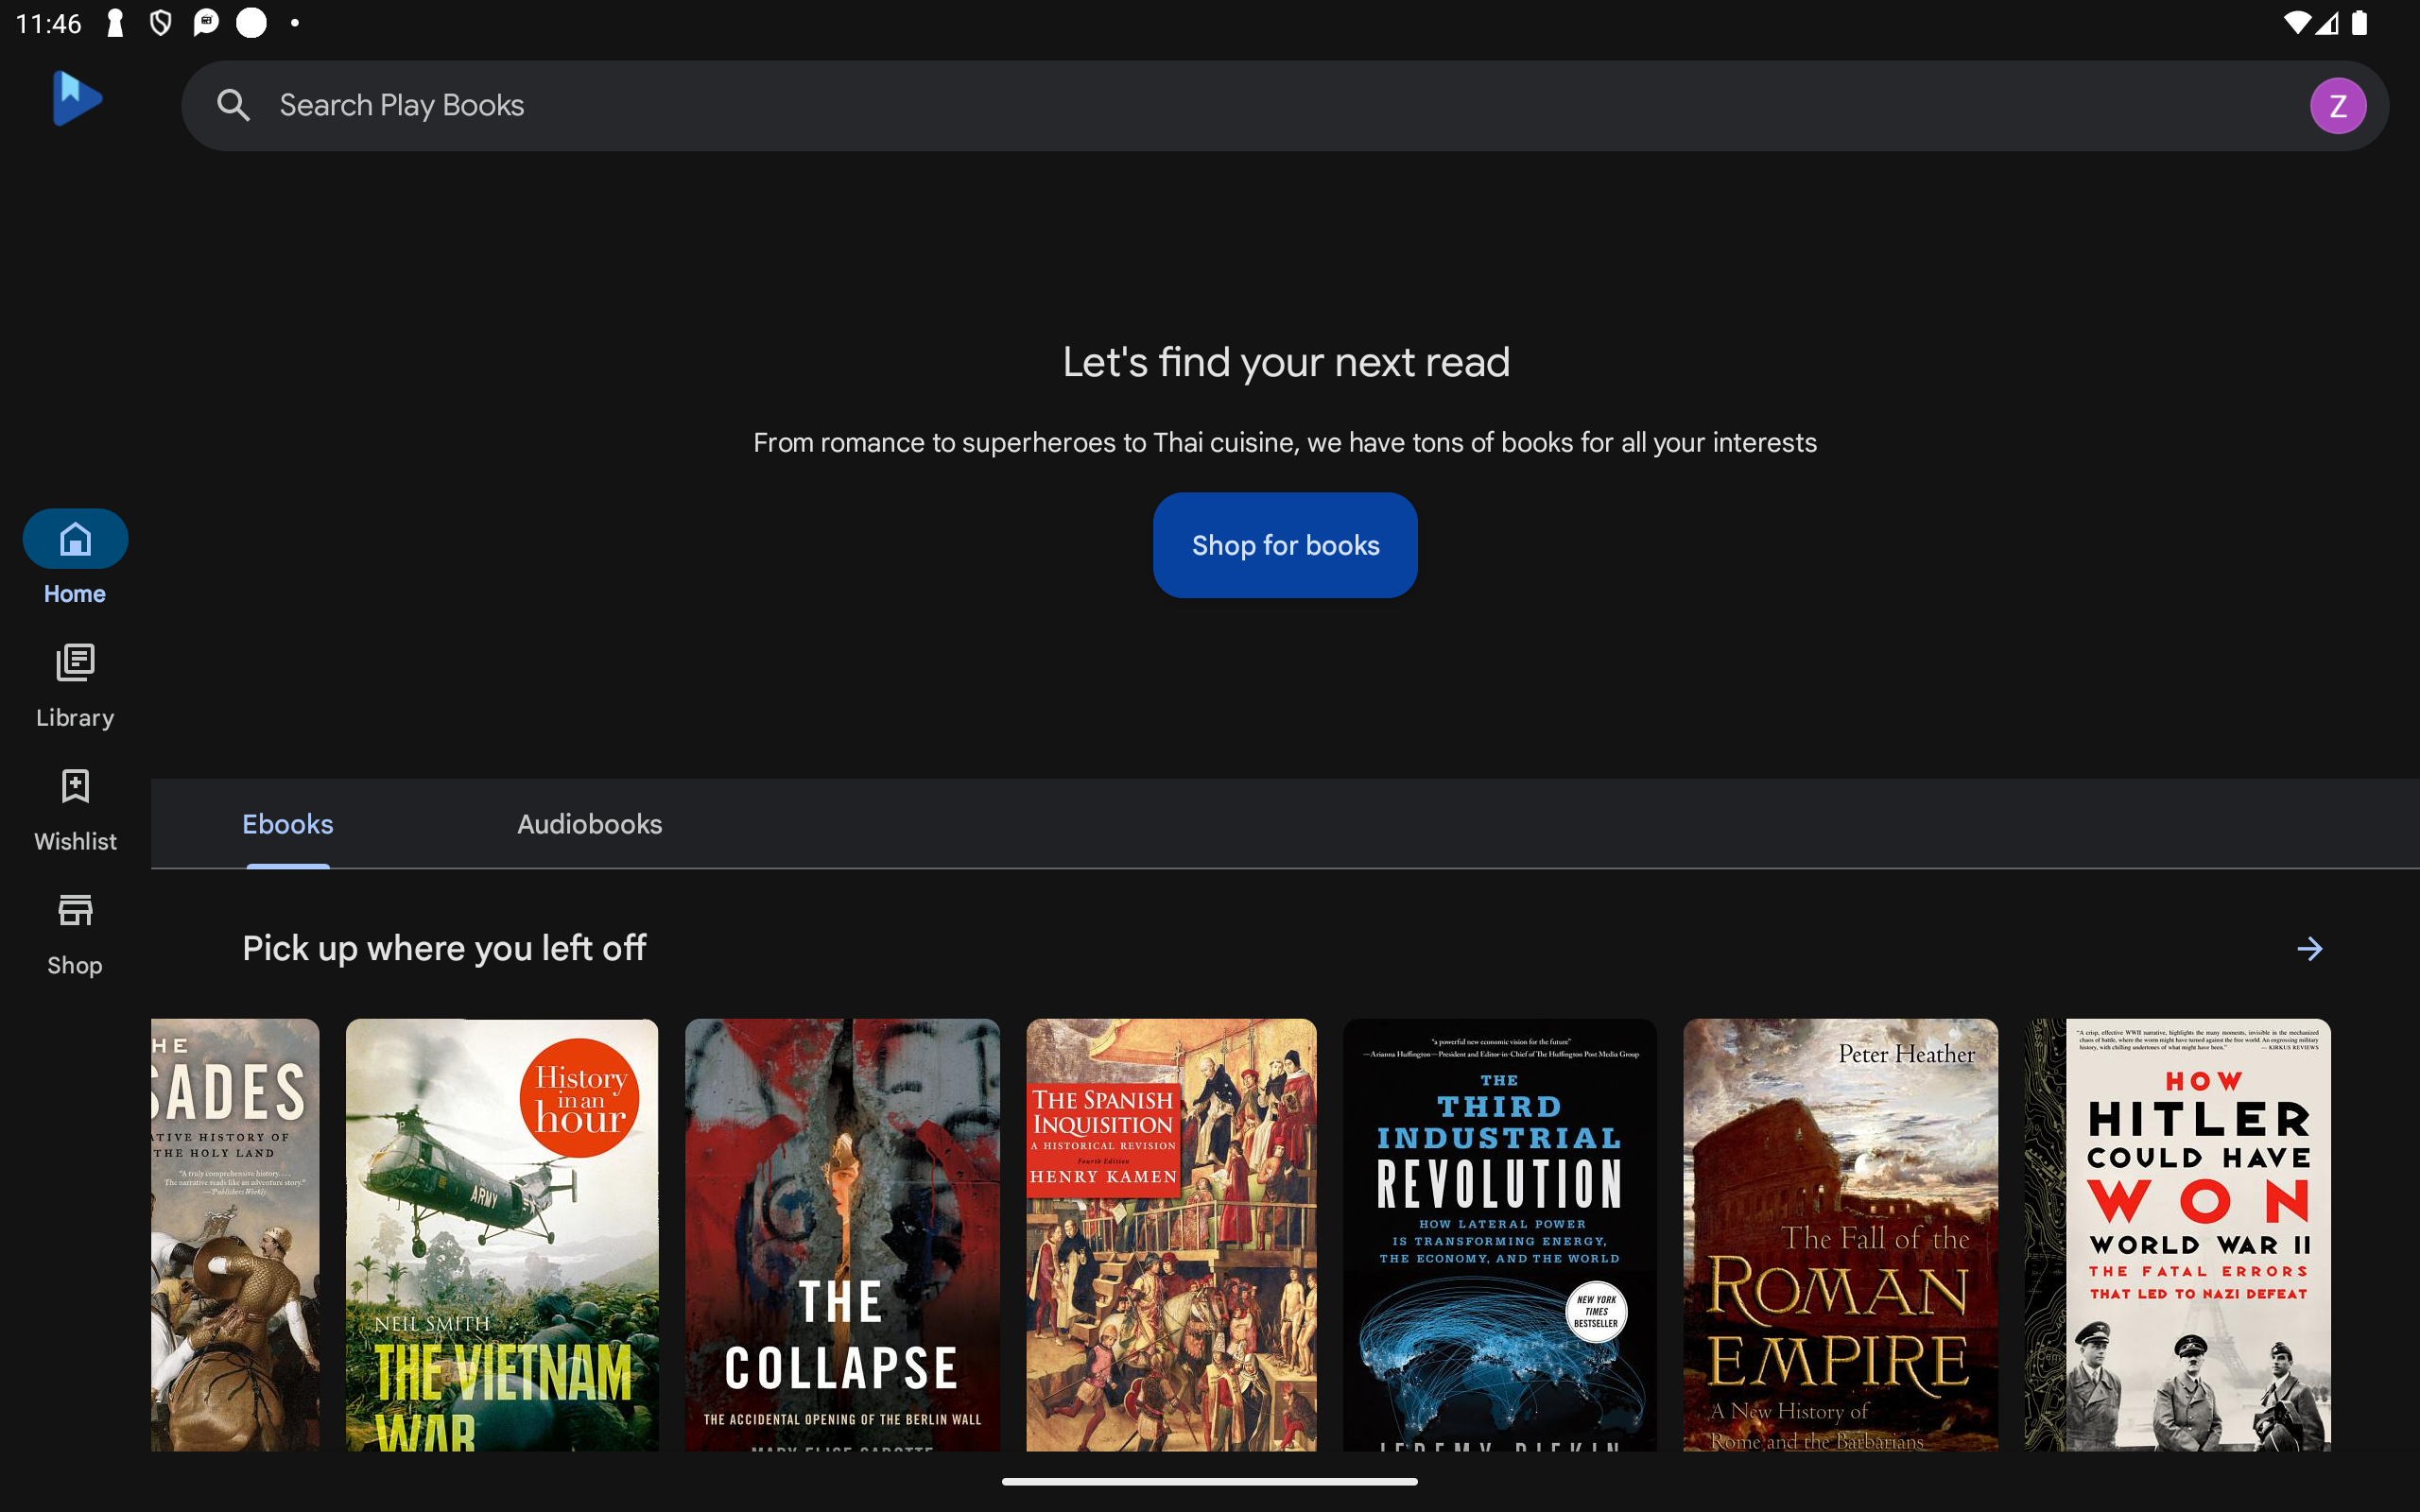
Task: Tap the chat bubble notification icon
Action: [205, 23]
